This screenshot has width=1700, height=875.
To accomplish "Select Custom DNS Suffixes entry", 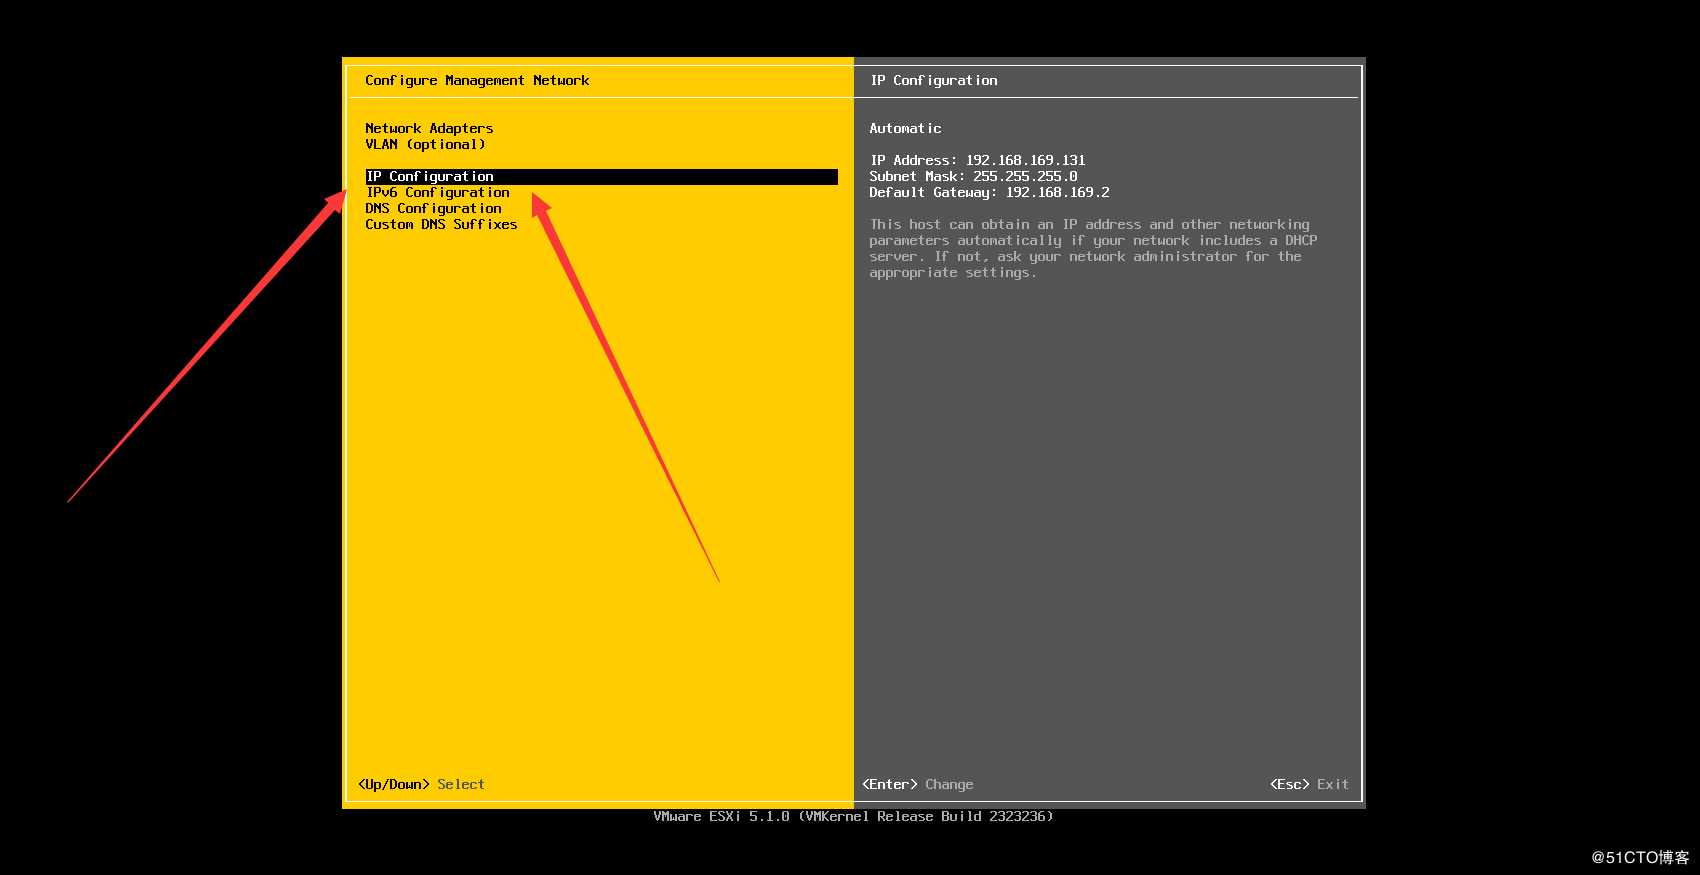I will [x=441, y=224].
